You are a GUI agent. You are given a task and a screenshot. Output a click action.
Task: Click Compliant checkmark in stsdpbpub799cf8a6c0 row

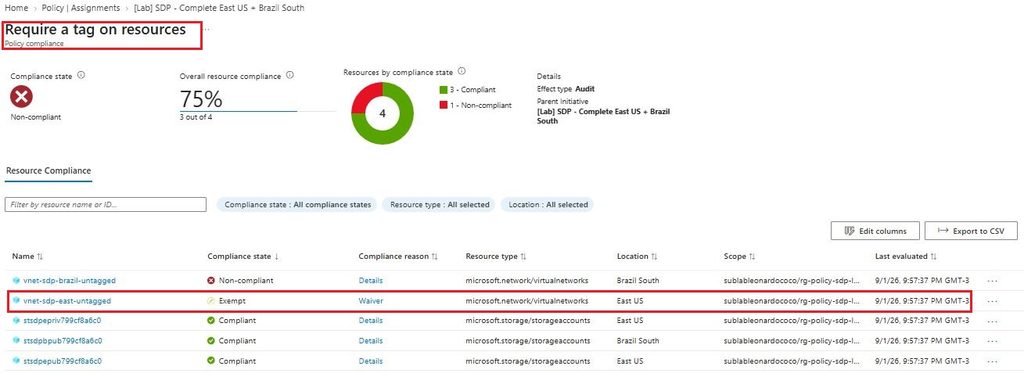coord(211,340)
